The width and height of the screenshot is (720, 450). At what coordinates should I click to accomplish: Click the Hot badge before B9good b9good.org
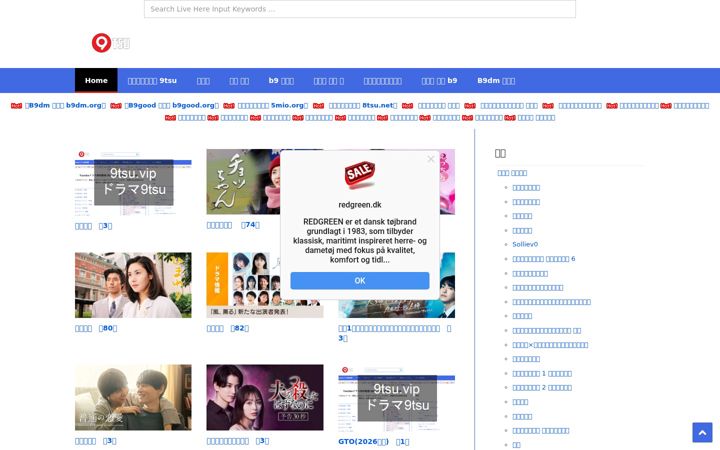116,106
